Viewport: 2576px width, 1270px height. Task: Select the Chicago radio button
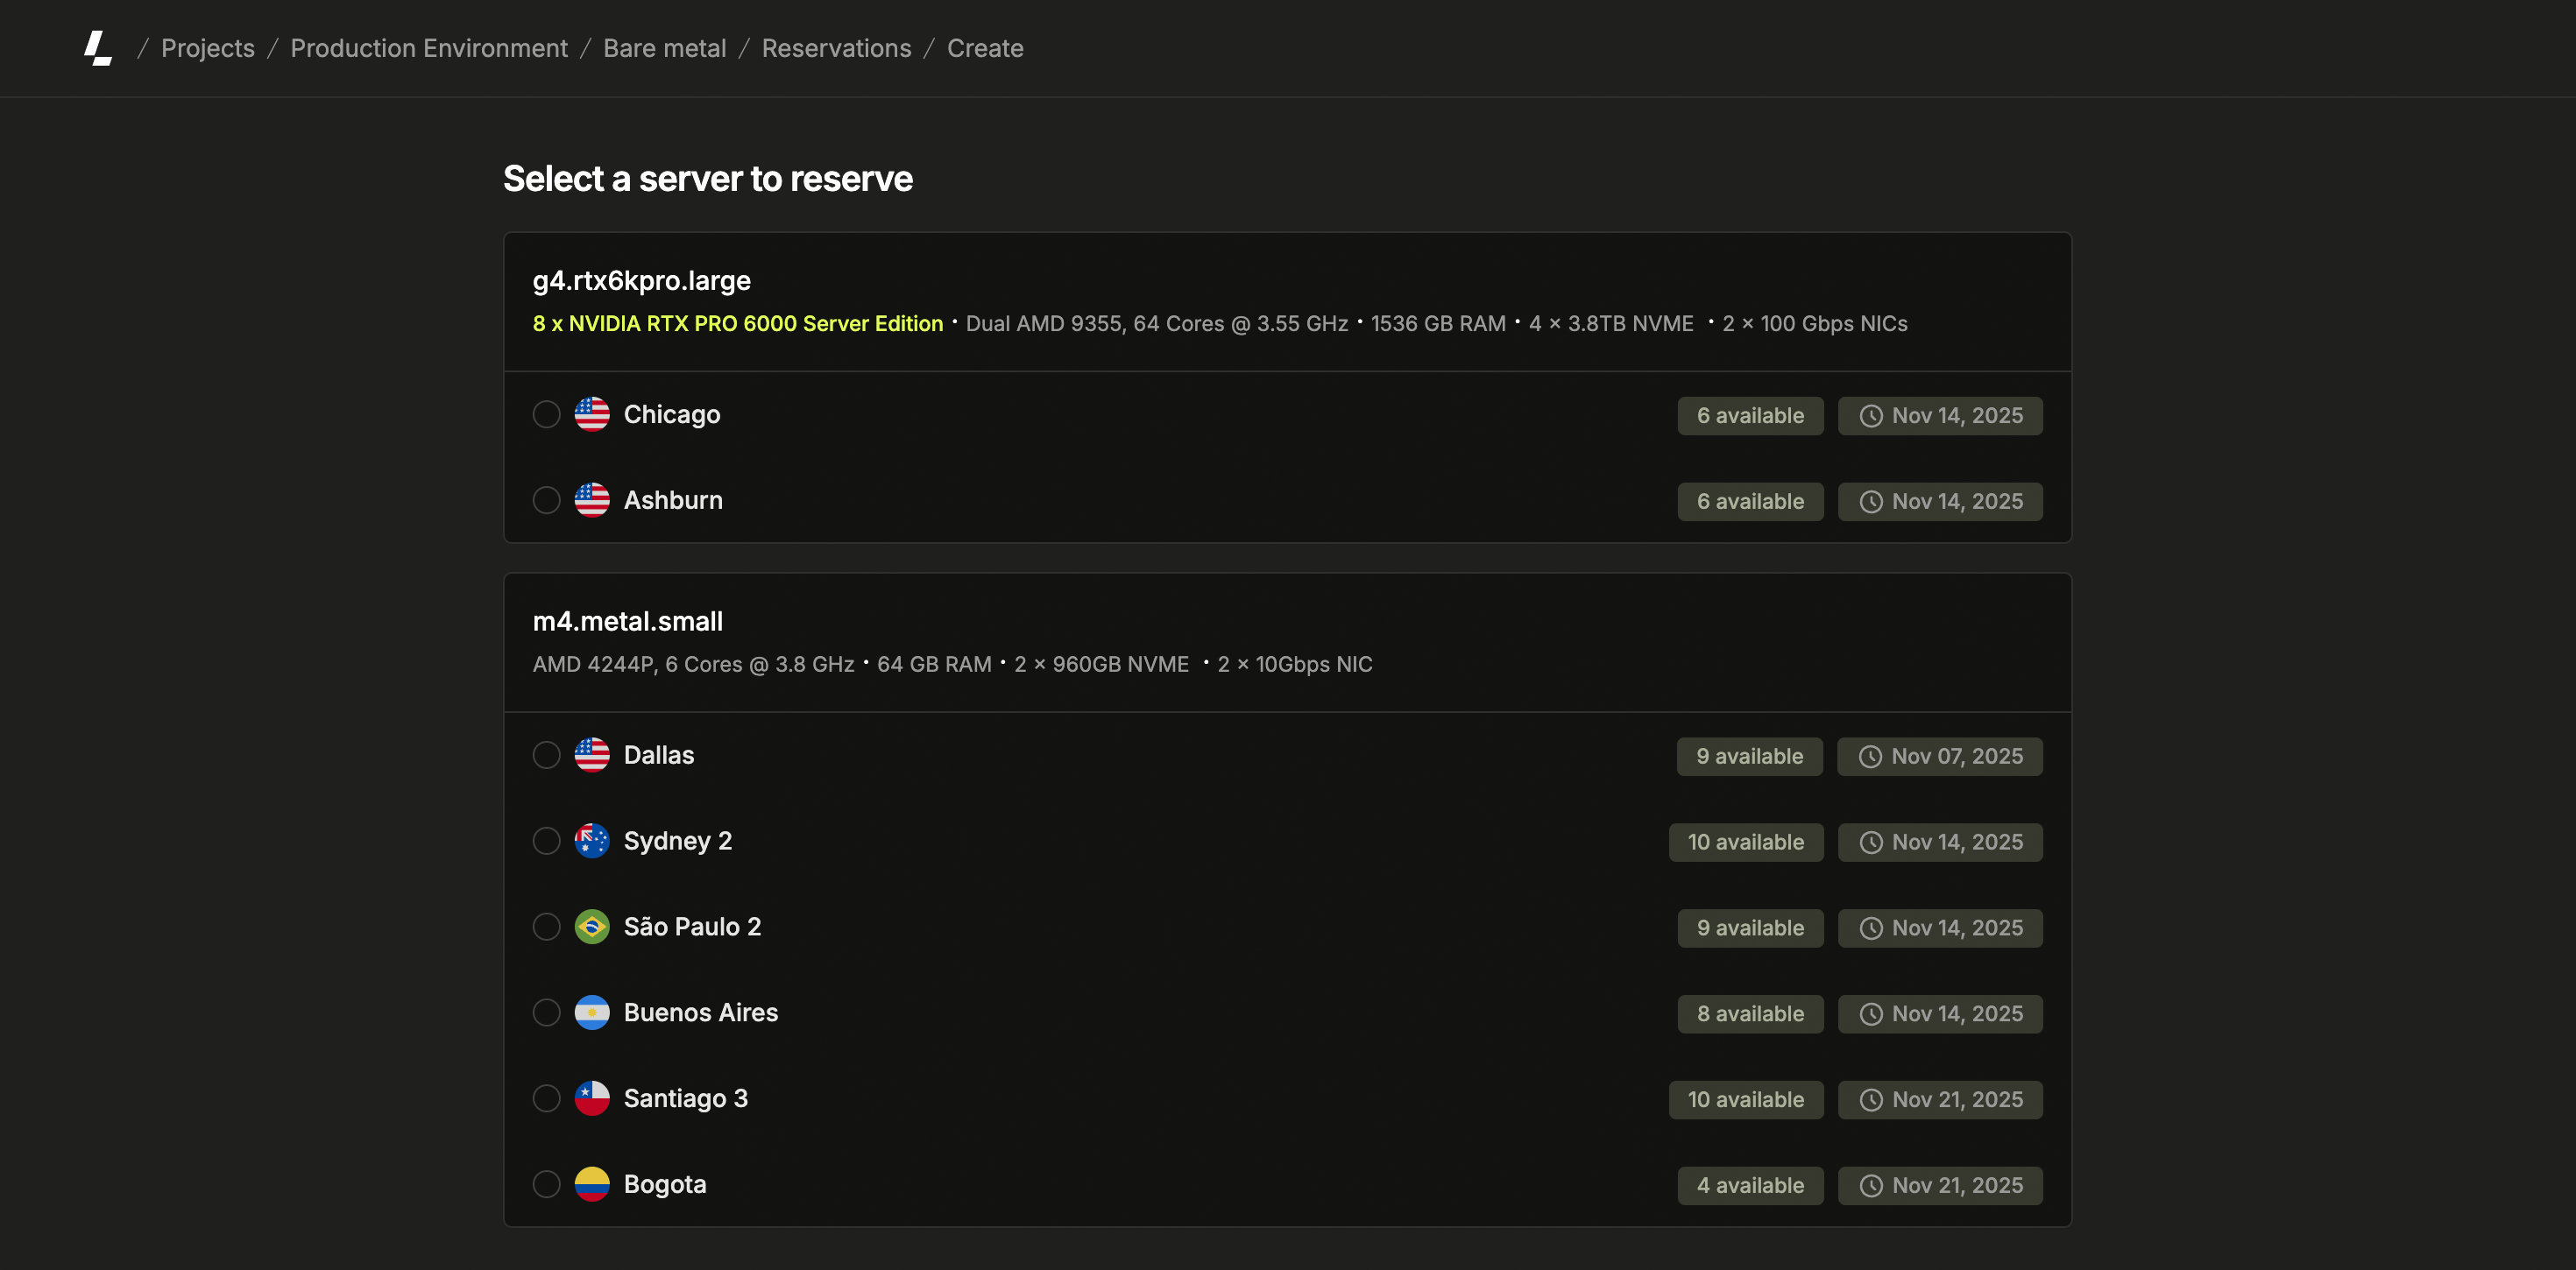(546, 414)
